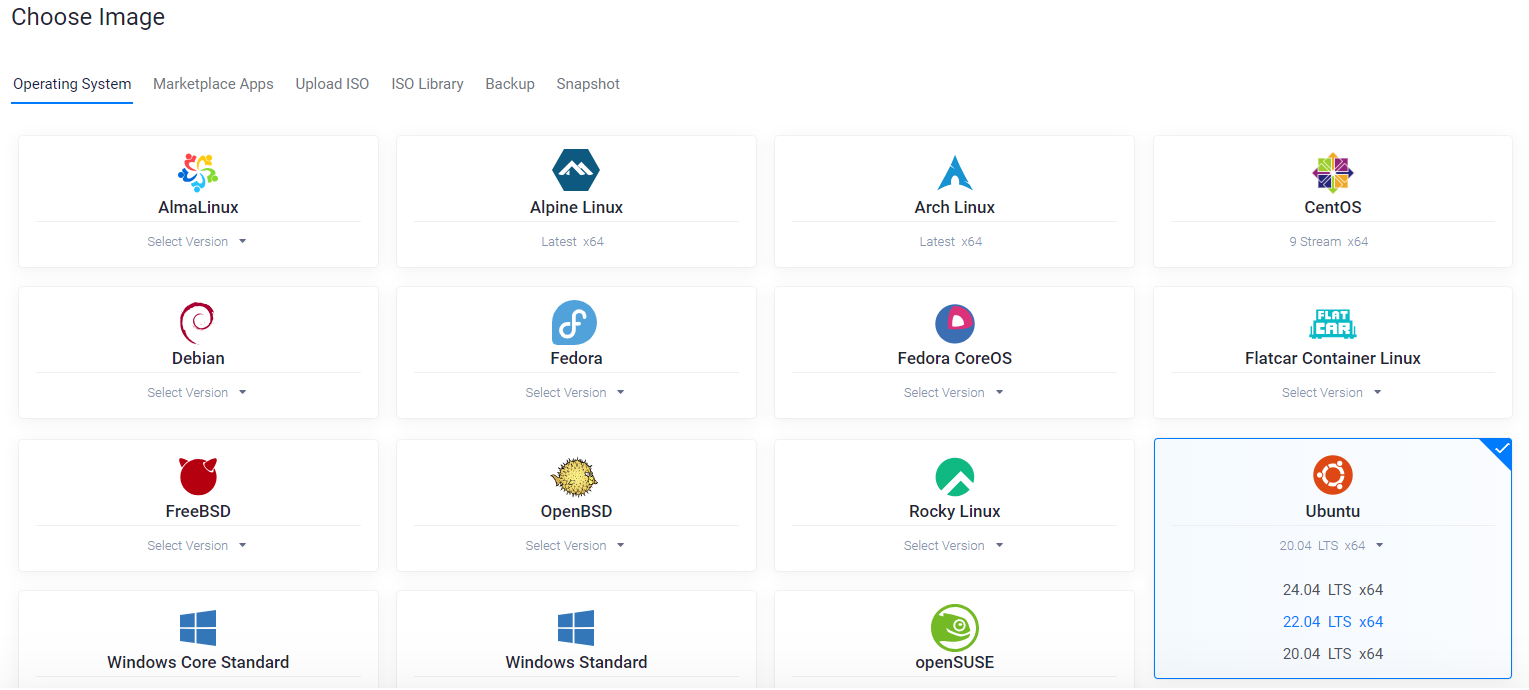Switch to the Backup tab

510,84
